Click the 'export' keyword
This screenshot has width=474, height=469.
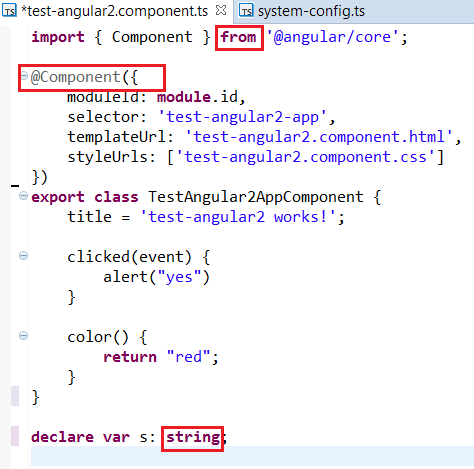[x=58, y=197]
